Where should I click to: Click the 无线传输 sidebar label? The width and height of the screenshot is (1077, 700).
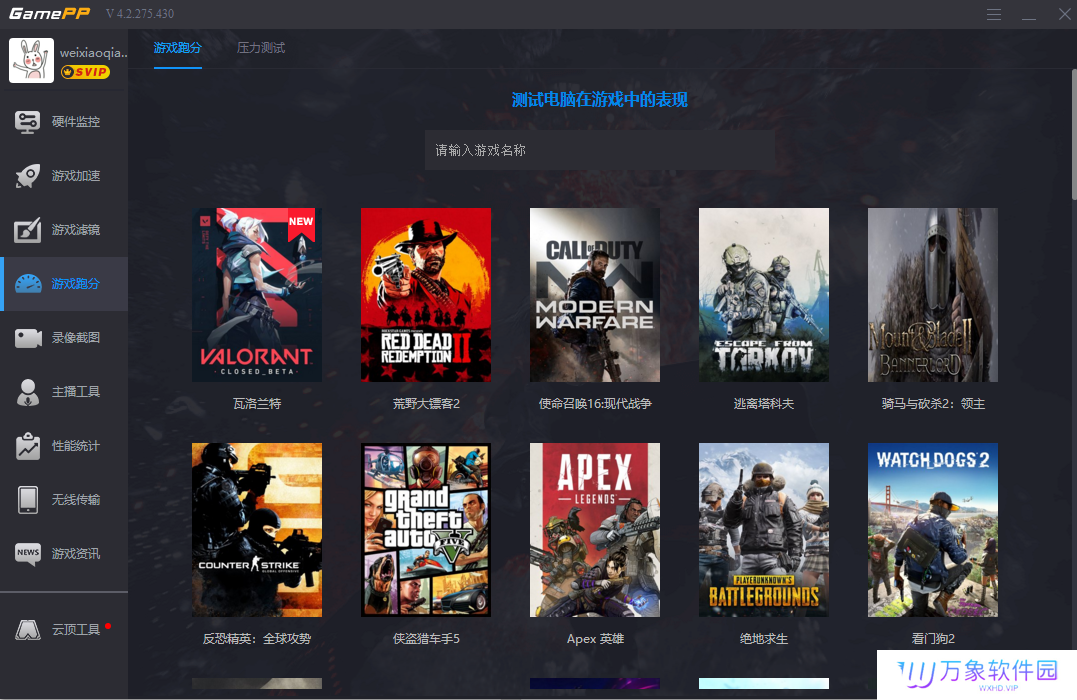pos(76,499)
